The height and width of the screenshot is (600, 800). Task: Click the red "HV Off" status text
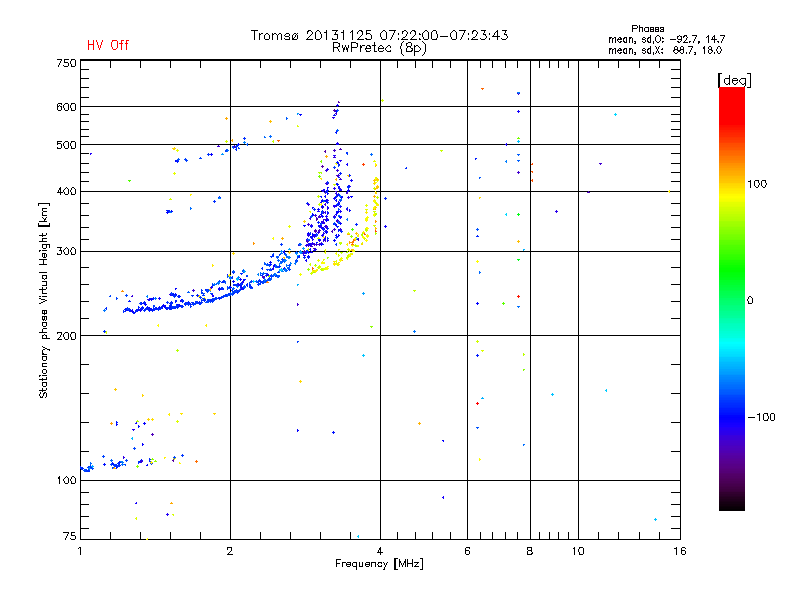point(108,45)
